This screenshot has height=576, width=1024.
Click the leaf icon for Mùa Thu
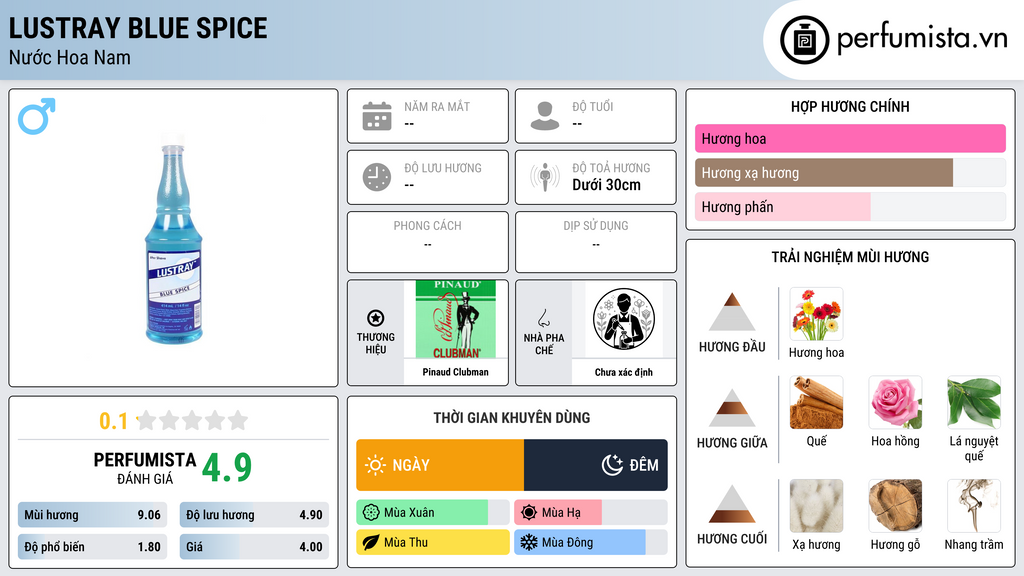[x=371, y=542]
